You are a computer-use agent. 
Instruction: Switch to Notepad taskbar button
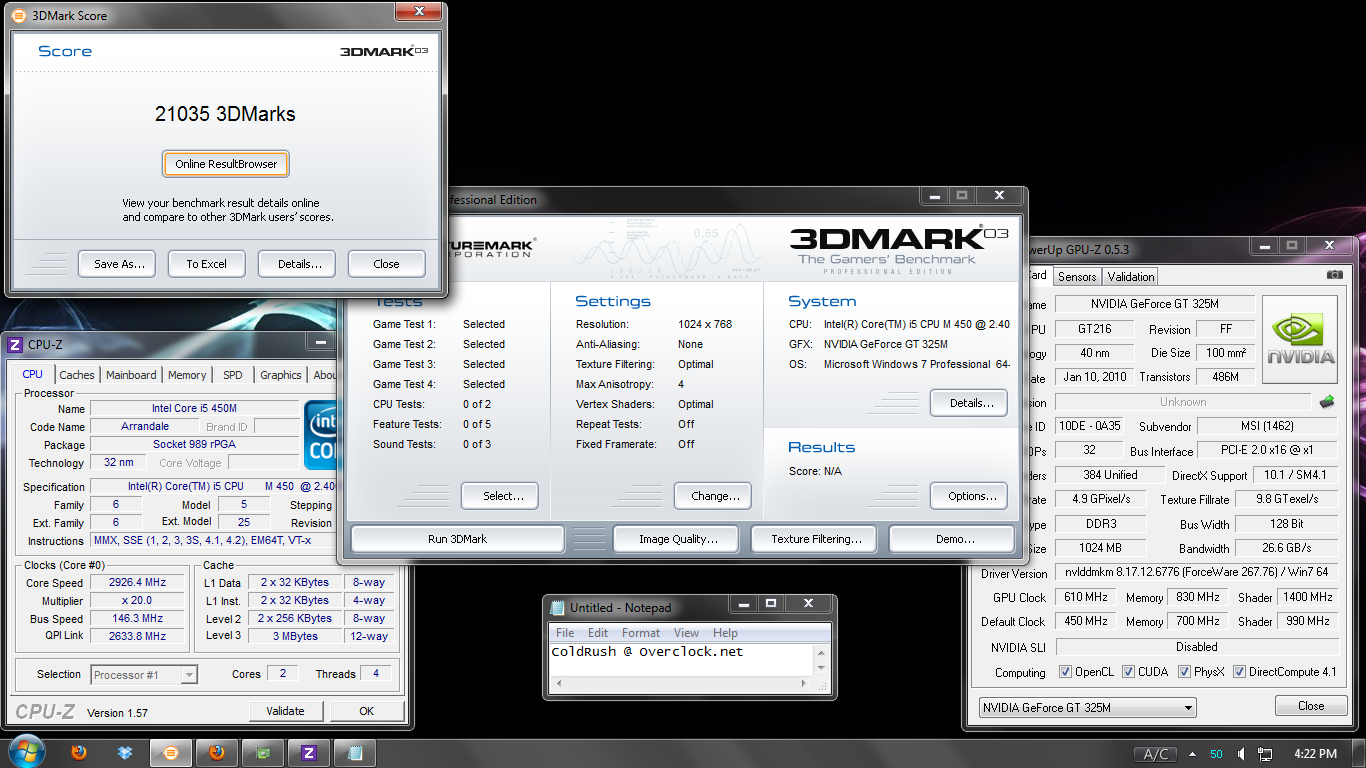(x=355, y=753)
